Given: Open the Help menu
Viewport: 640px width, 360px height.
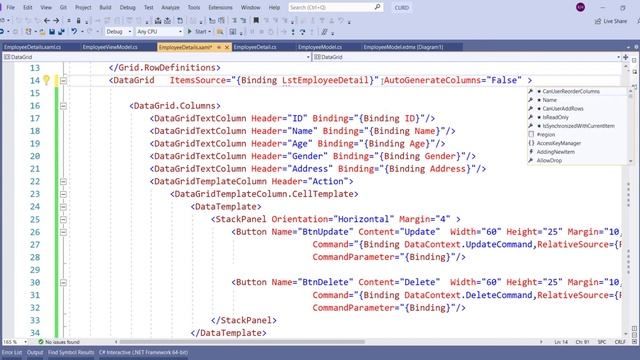Looking at the screenshot, I should (274, 7).
